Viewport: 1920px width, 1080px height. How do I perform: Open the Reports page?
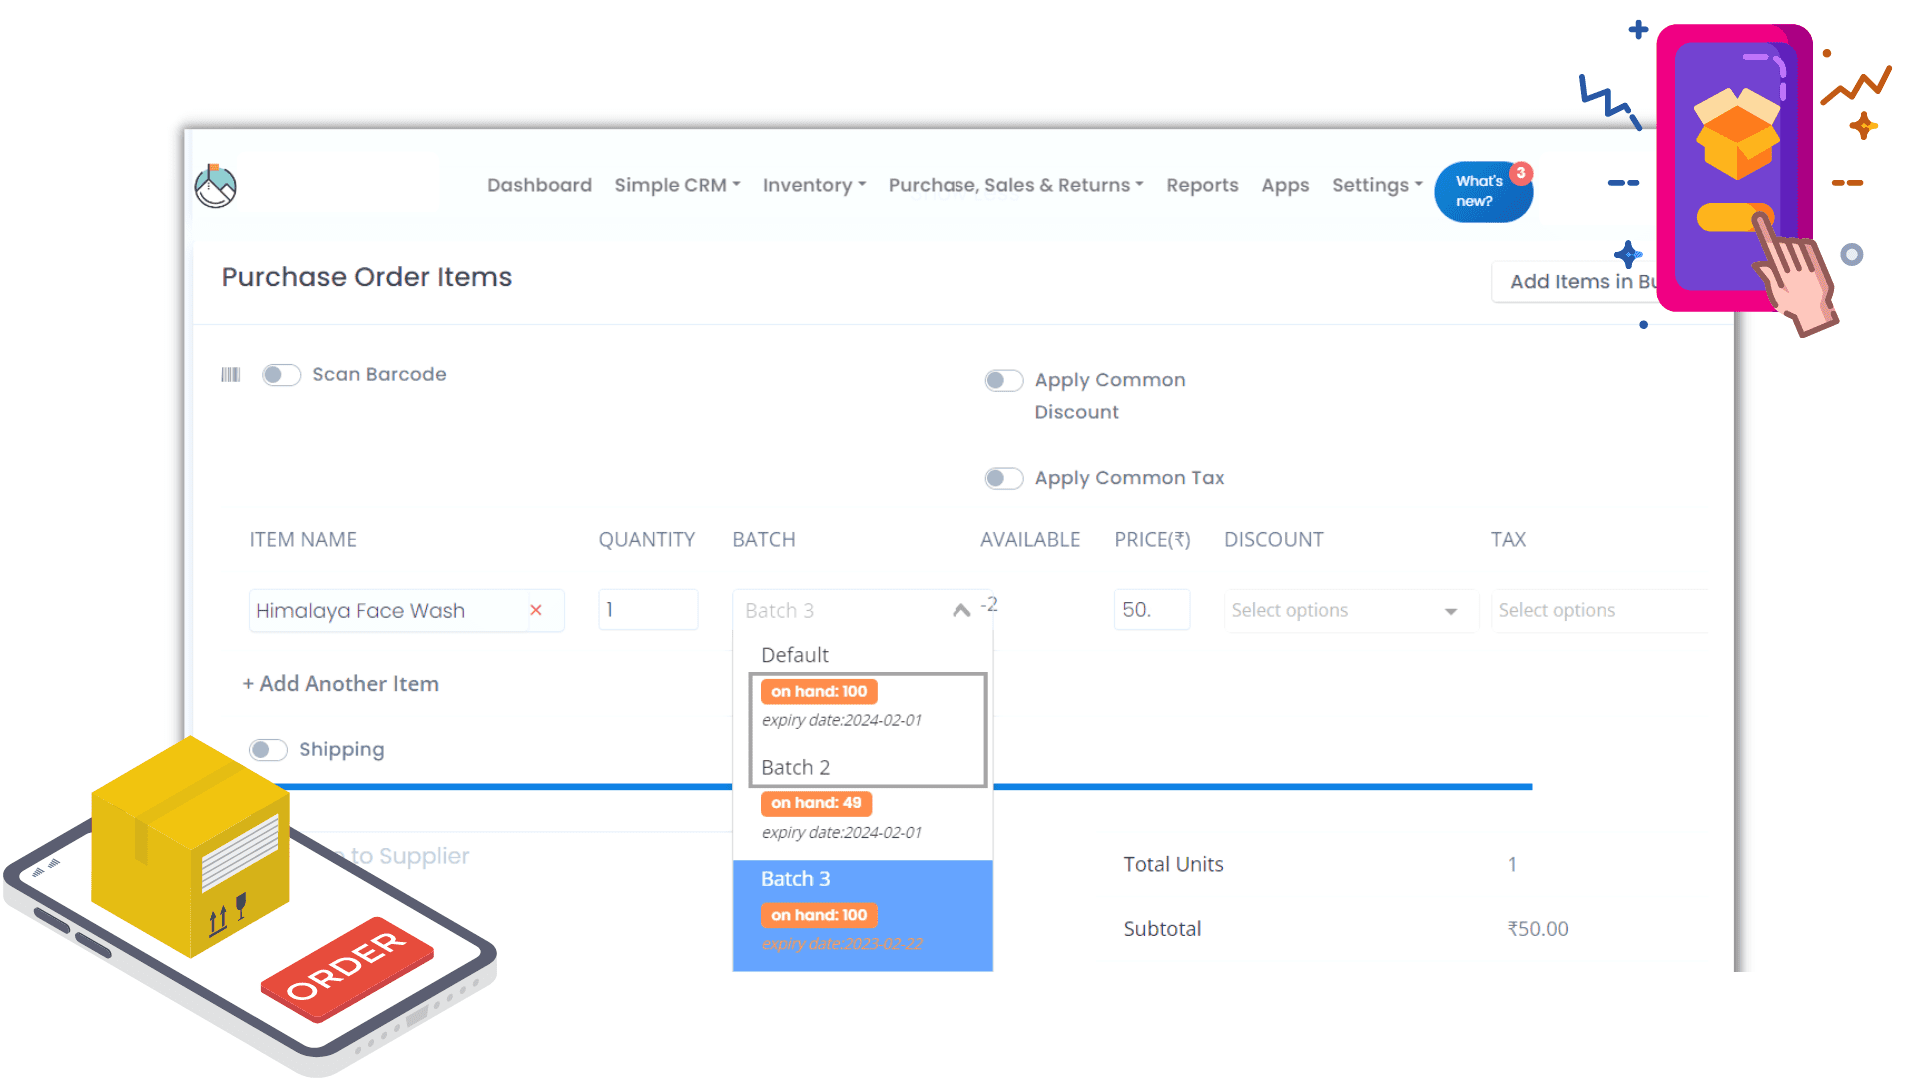[x=1202, y=185]
